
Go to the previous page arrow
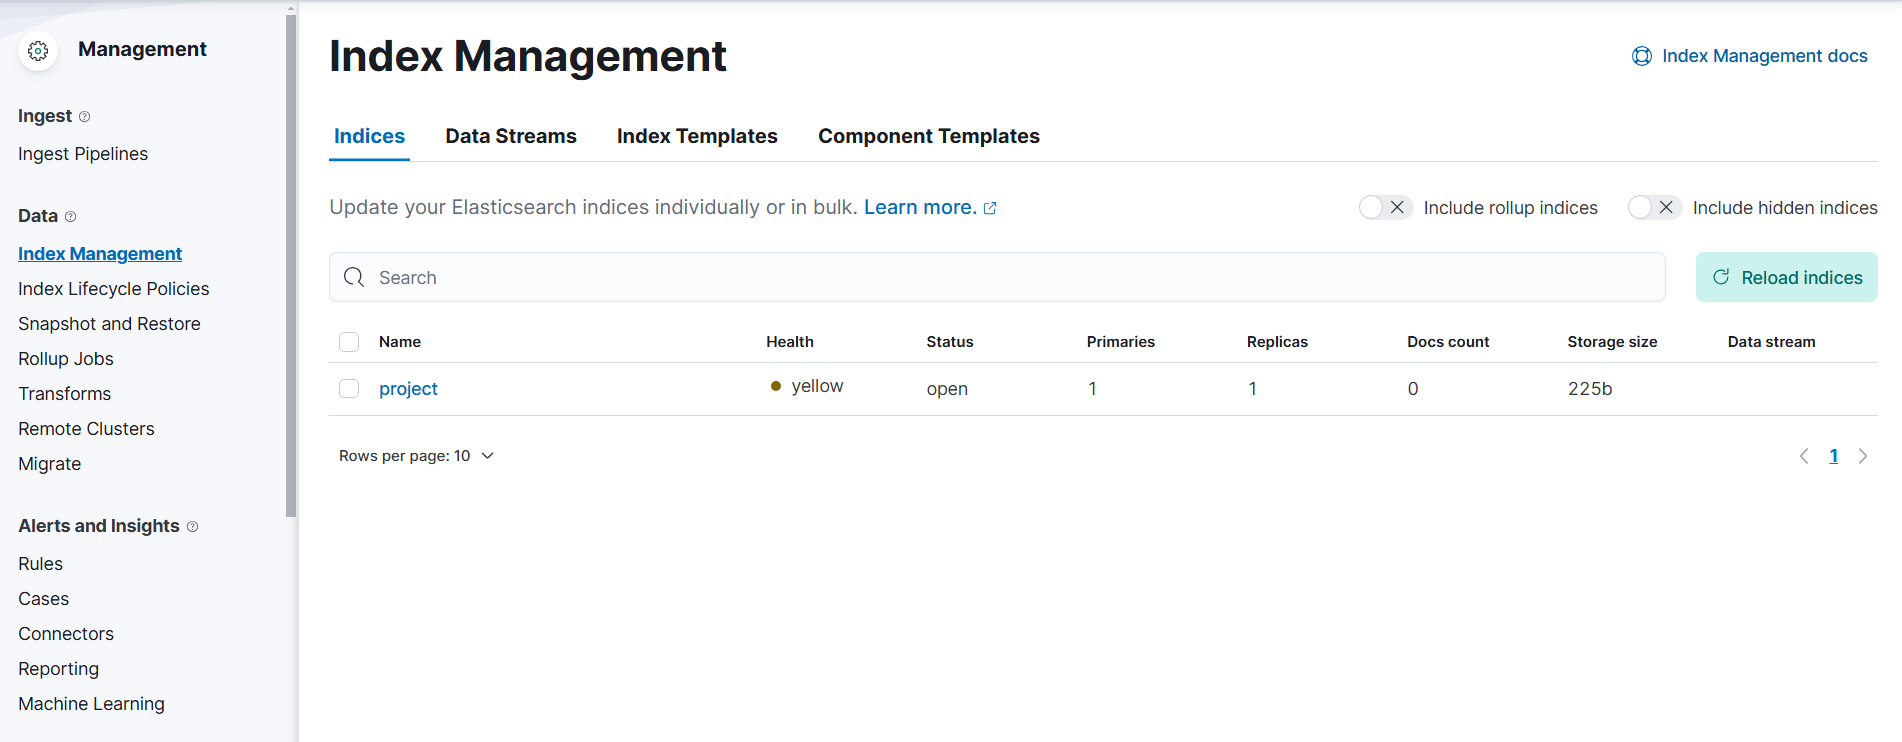pos(1804,456)
